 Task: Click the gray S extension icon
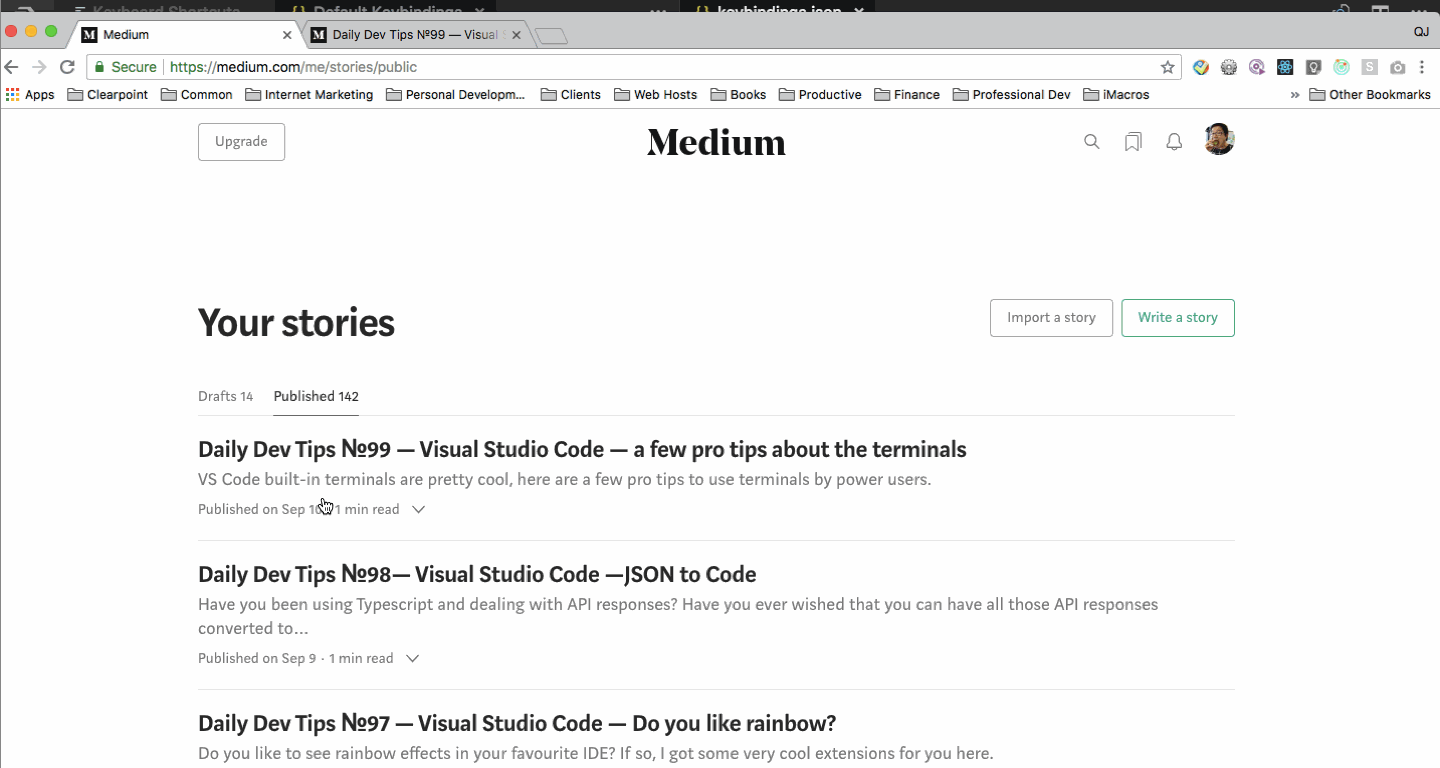(1370, 67)
